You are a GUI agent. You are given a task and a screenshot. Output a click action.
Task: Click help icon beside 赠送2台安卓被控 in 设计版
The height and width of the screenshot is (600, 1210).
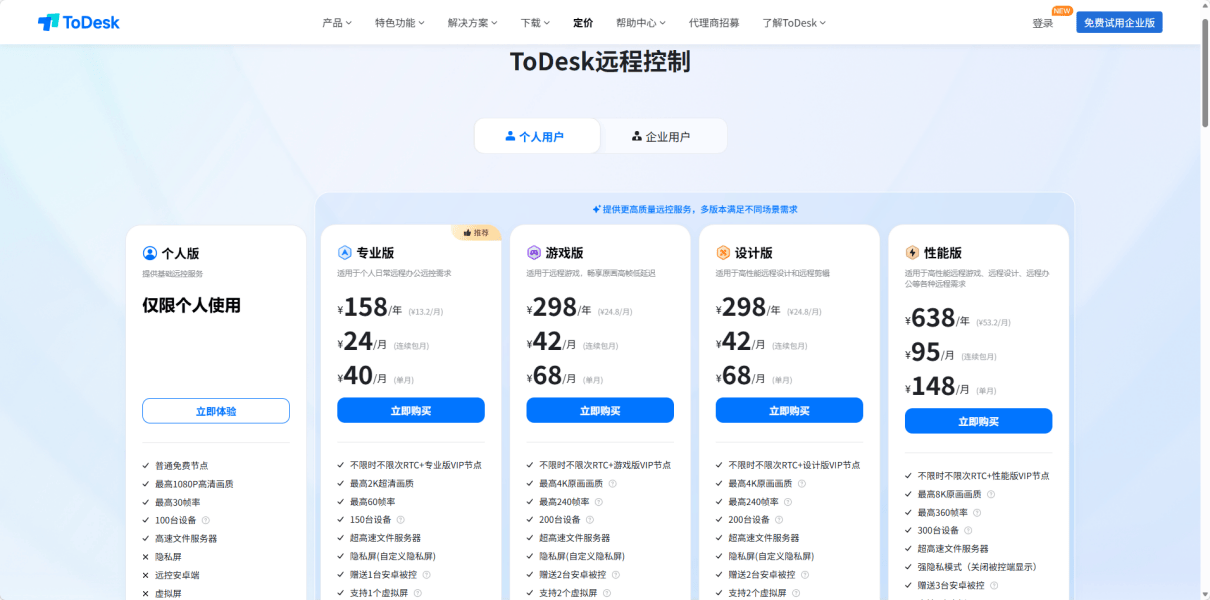pos(804,575)
